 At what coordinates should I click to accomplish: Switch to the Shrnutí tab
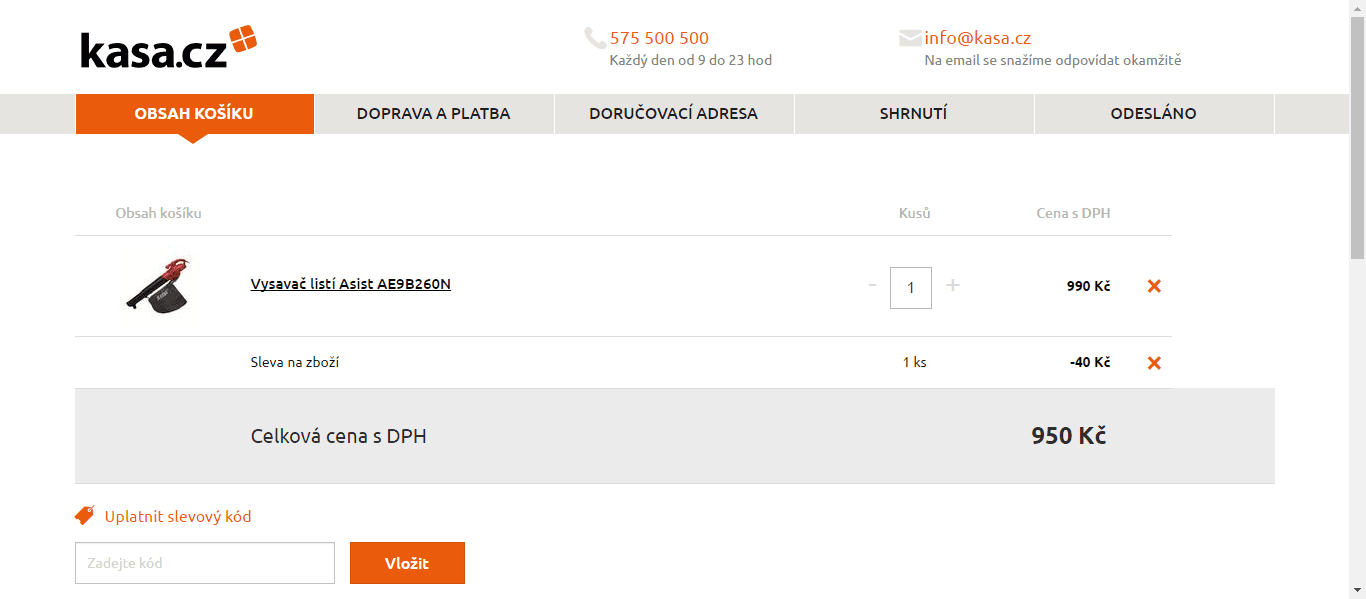(x=914, y=114)
